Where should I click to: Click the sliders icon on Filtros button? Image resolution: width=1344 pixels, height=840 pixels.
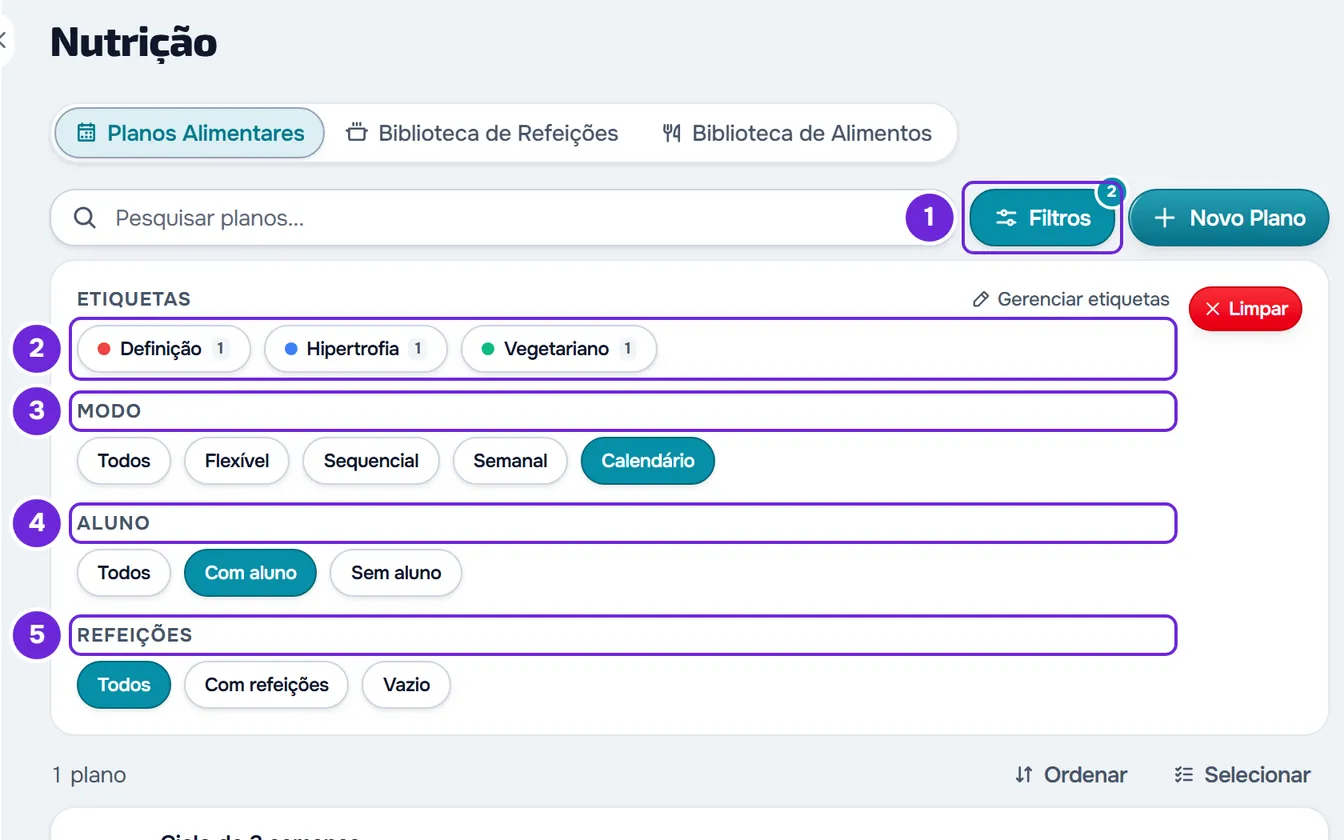click(x=1006, y=218)
